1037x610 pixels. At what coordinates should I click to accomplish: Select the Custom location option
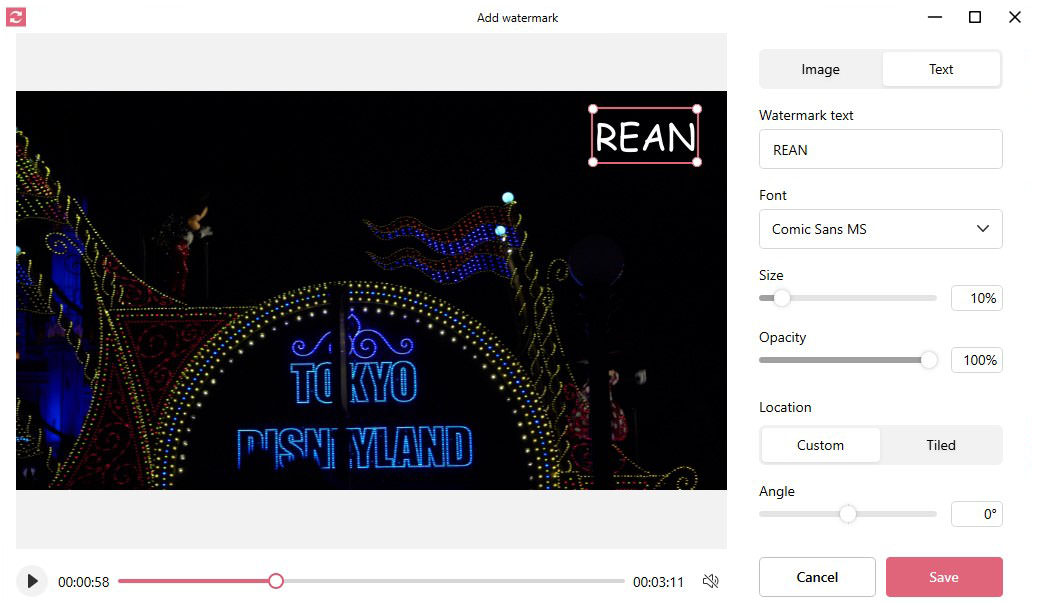(x=820, y=445)
